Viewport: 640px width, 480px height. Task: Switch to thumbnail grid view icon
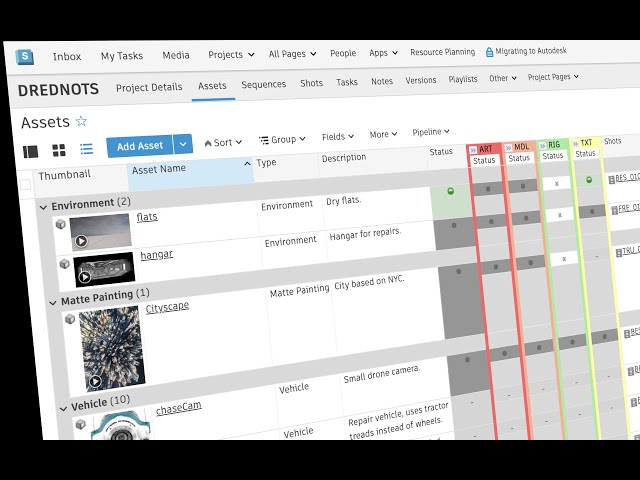click(59, 150)
